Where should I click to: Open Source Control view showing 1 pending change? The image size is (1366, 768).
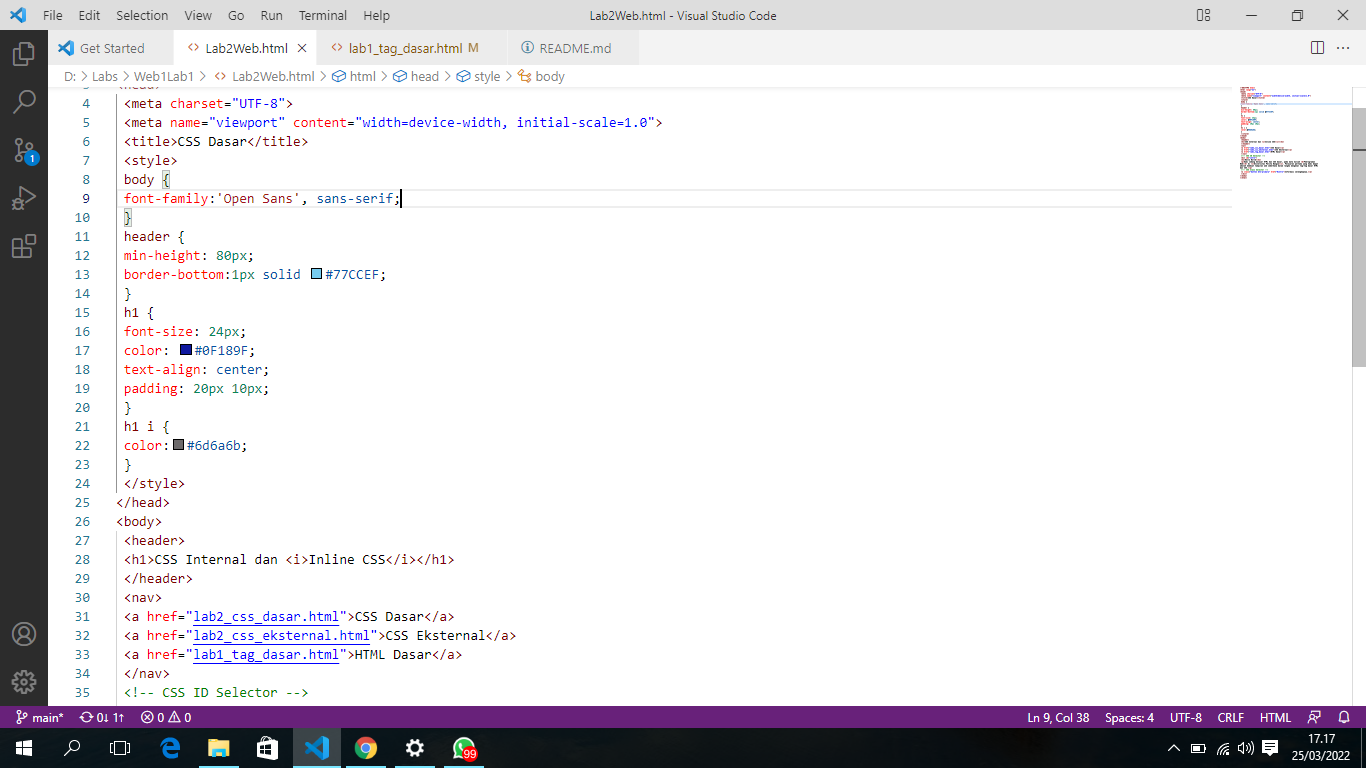(x=24, y=150)
